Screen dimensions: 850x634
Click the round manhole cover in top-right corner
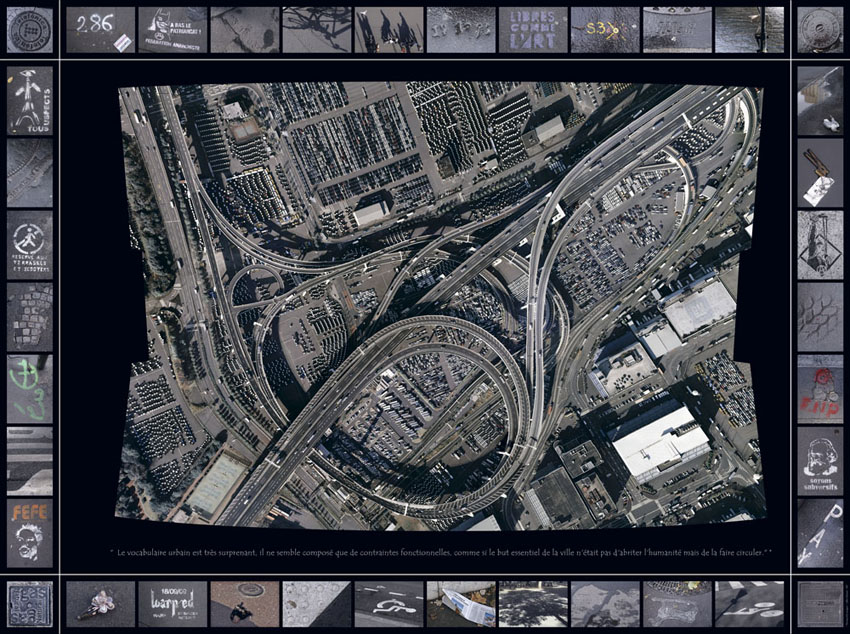point(820,30)
